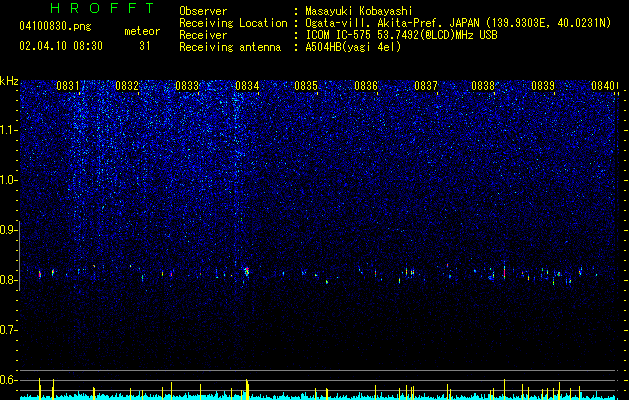
Task: Click the 0833 time marker
Action: click(x=187, y=86)
